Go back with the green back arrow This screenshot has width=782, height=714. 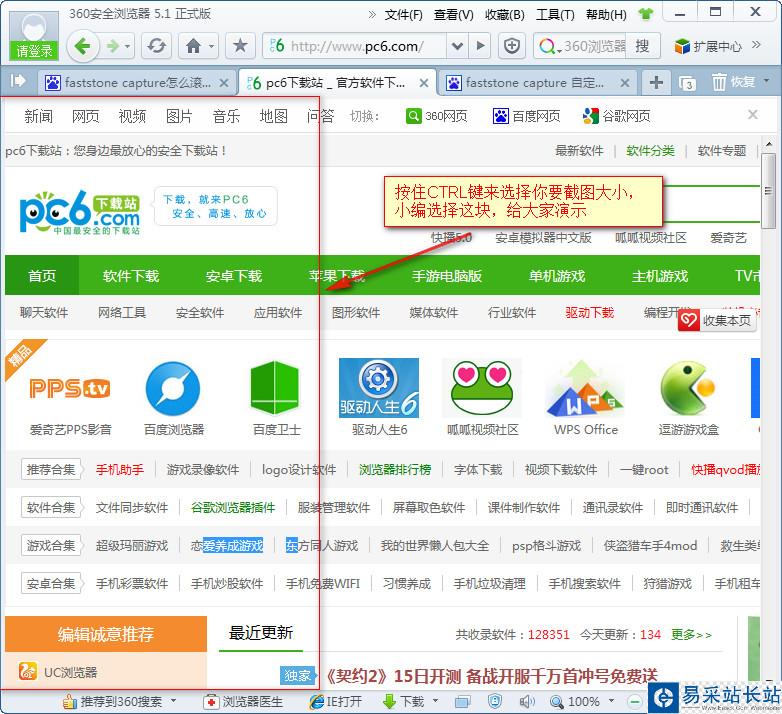pos(82,46)
